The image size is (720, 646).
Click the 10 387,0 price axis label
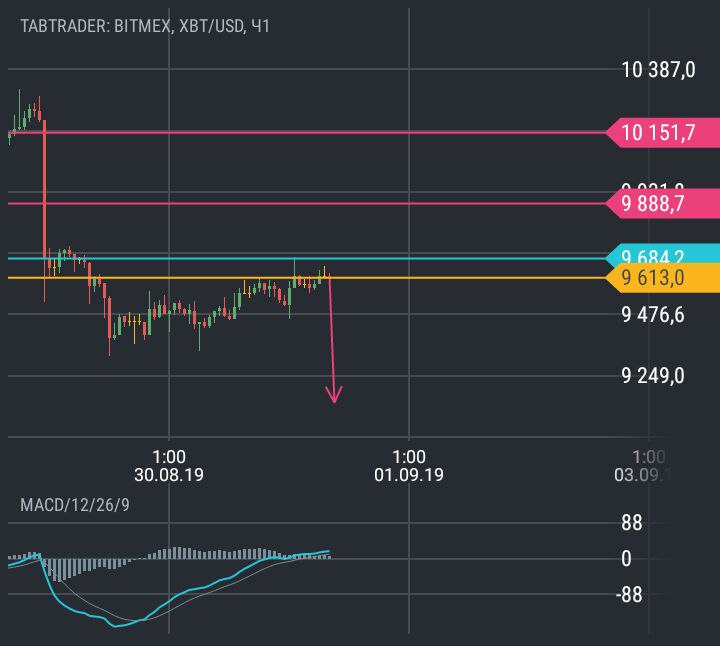658,70
